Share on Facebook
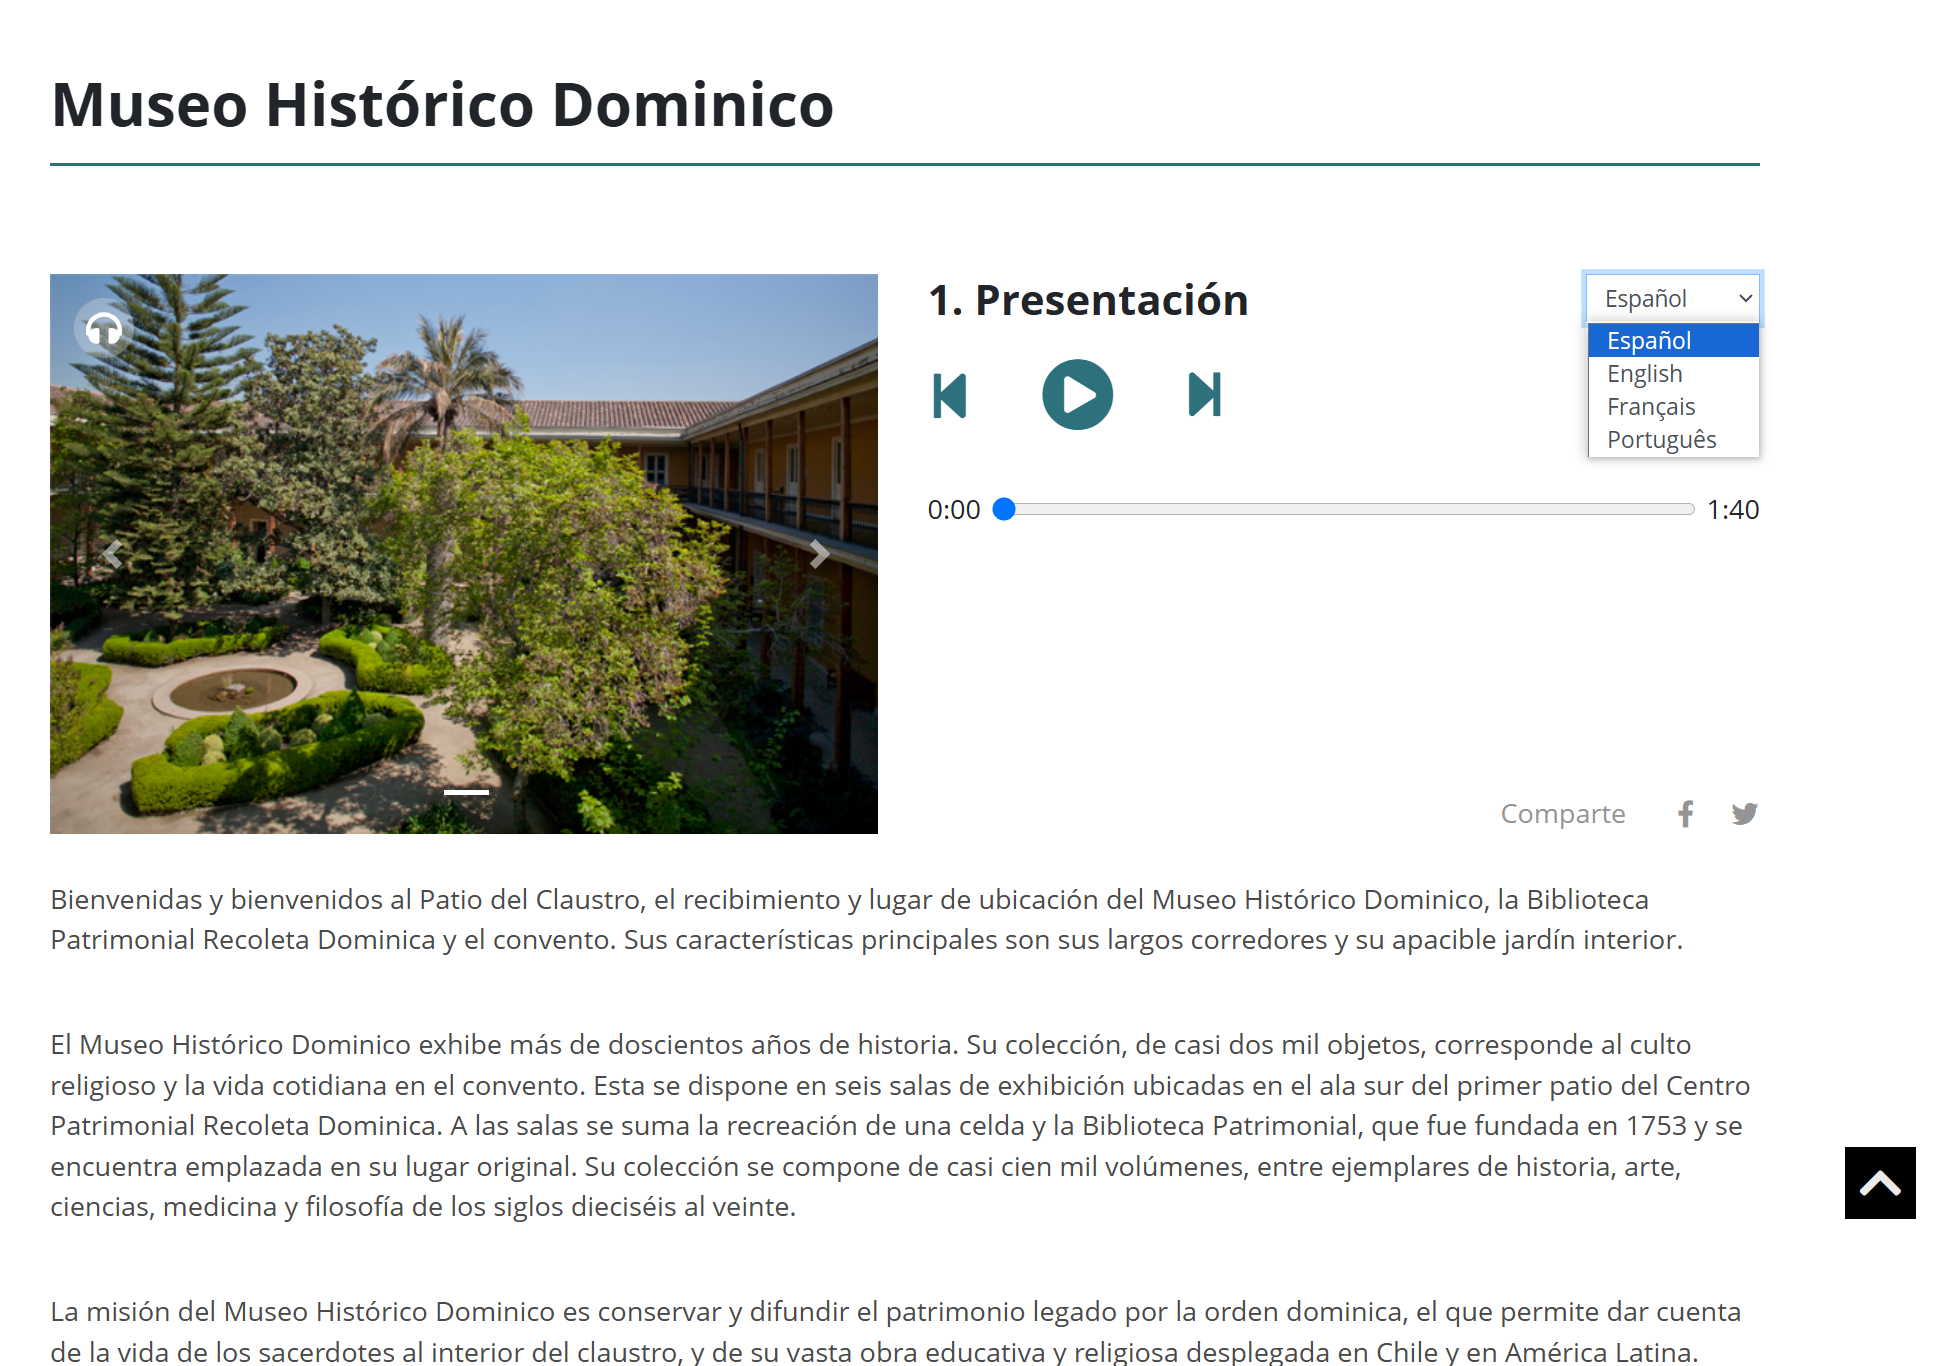The image size is (1958, 1366). (1686, 814)
